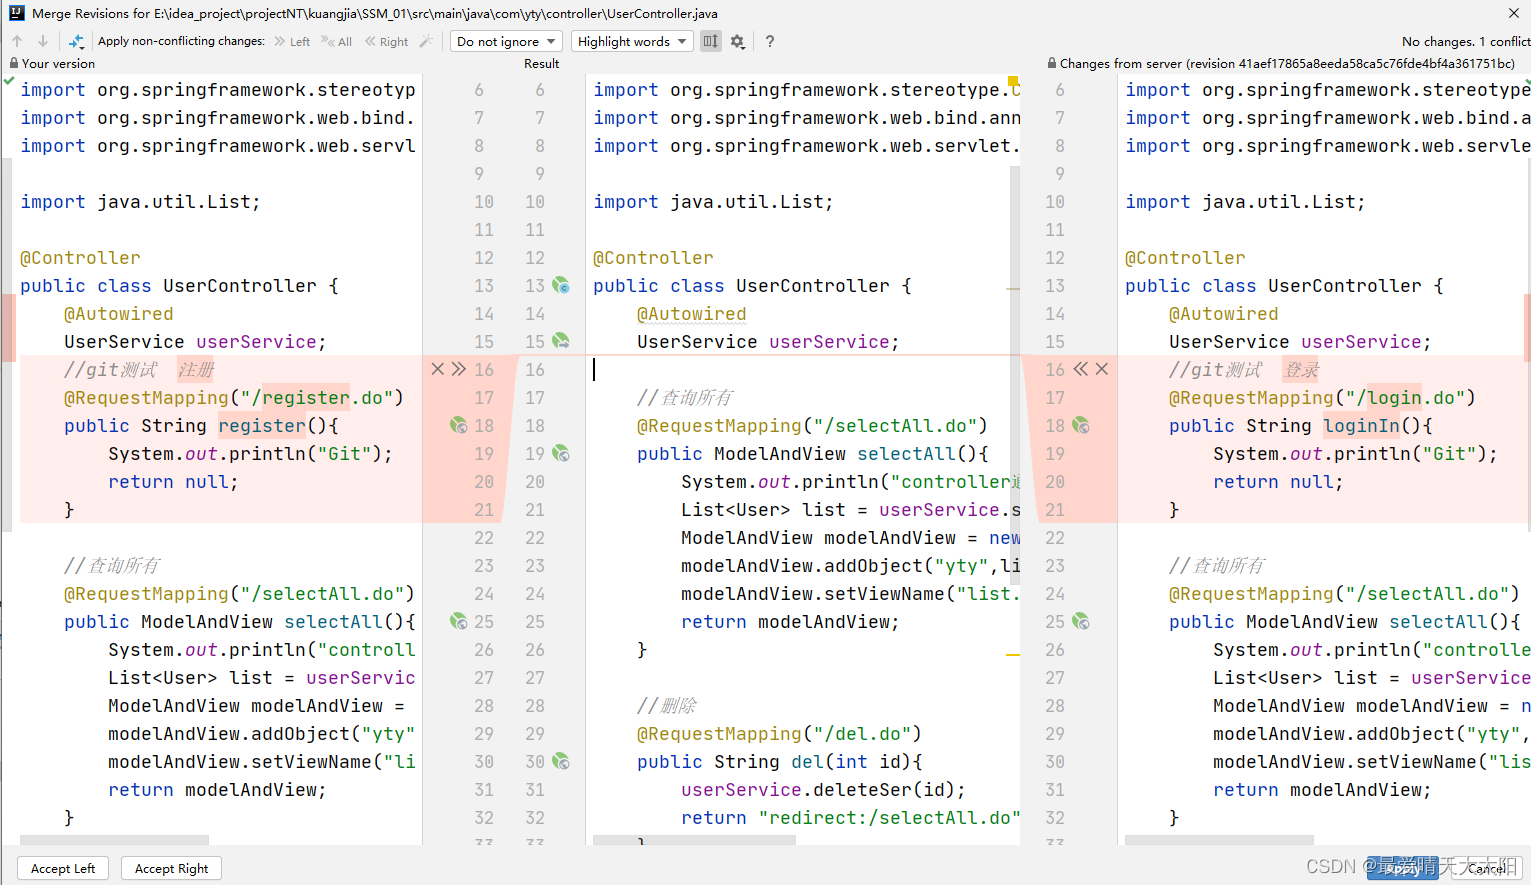Apply All non-conflicting changes
This screenshot has width=1531, height=885.
(337, 42)
